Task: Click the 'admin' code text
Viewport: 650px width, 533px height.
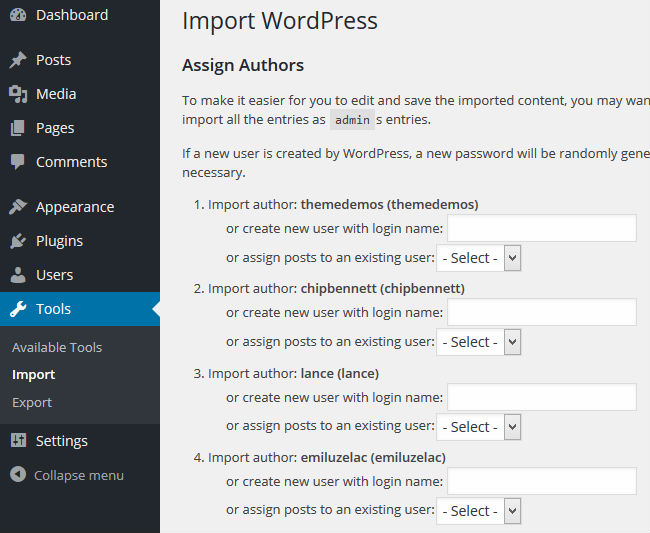Action: point(352,120)
